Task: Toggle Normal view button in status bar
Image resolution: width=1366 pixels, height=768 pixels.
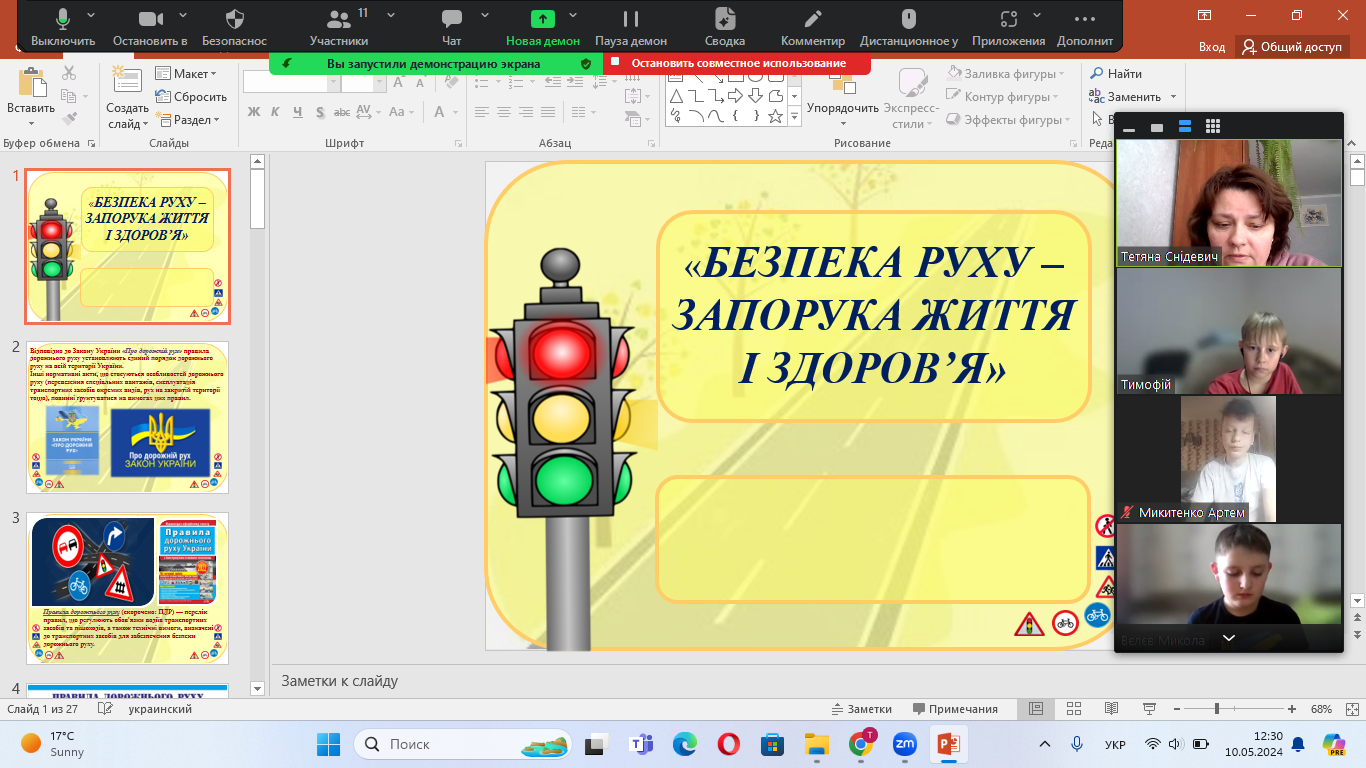Action: tap(1036, 709)
